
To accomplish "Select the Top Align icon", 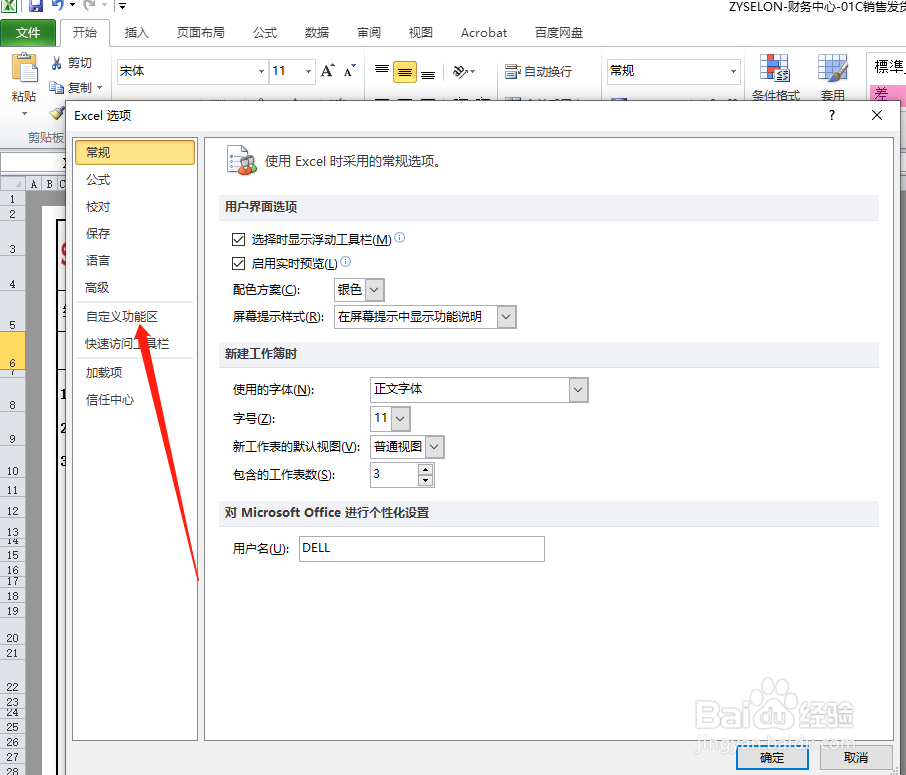I will (x=381, y=69).
